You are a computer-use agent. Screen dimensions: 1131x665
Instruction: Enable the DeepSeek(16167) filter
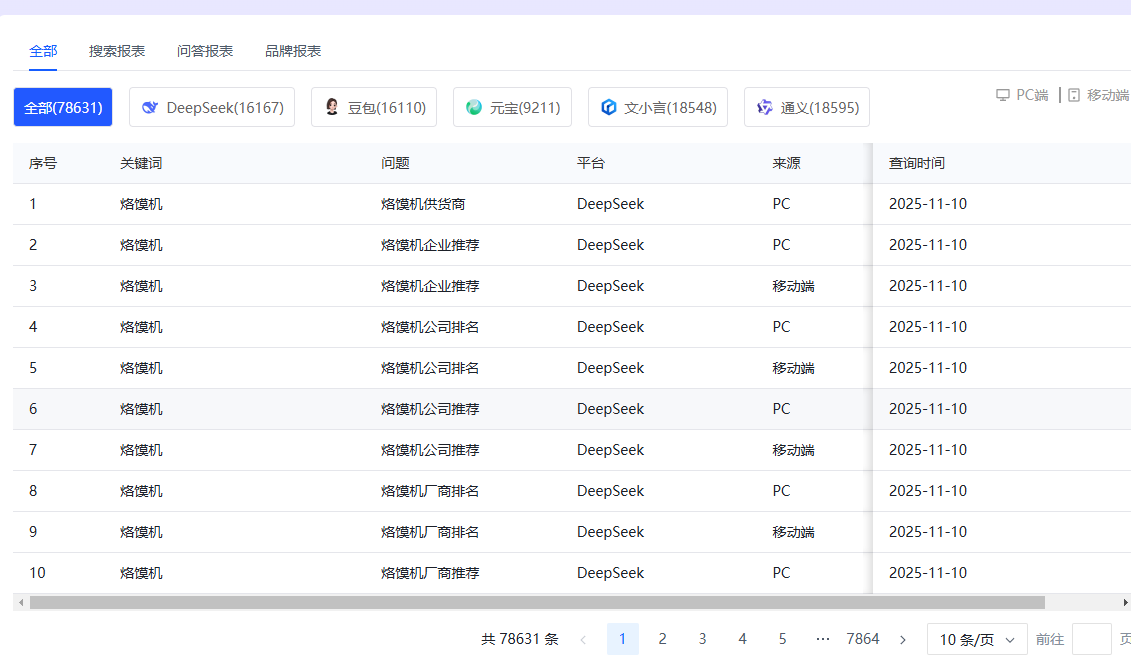pos(211,107)
